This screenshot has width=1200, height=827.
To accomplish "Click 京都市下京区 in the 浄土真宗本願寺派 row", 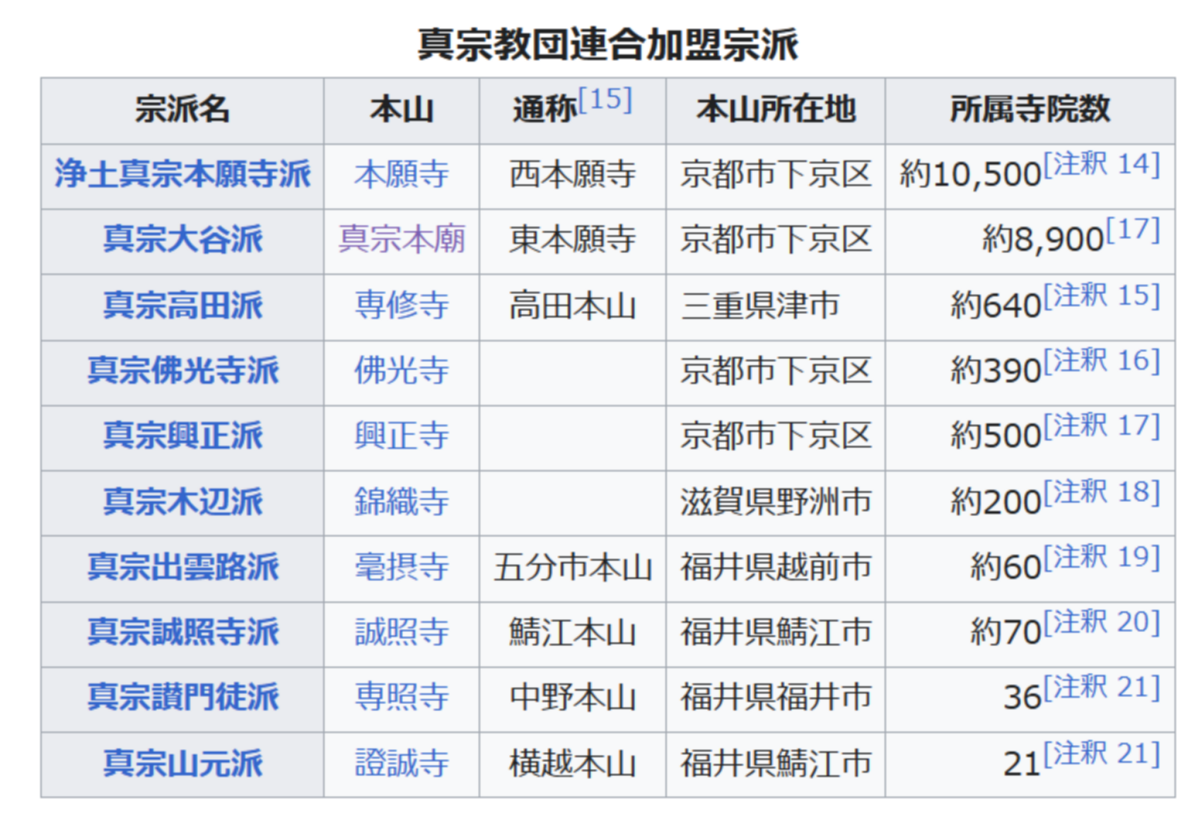I will coord(776,175).
